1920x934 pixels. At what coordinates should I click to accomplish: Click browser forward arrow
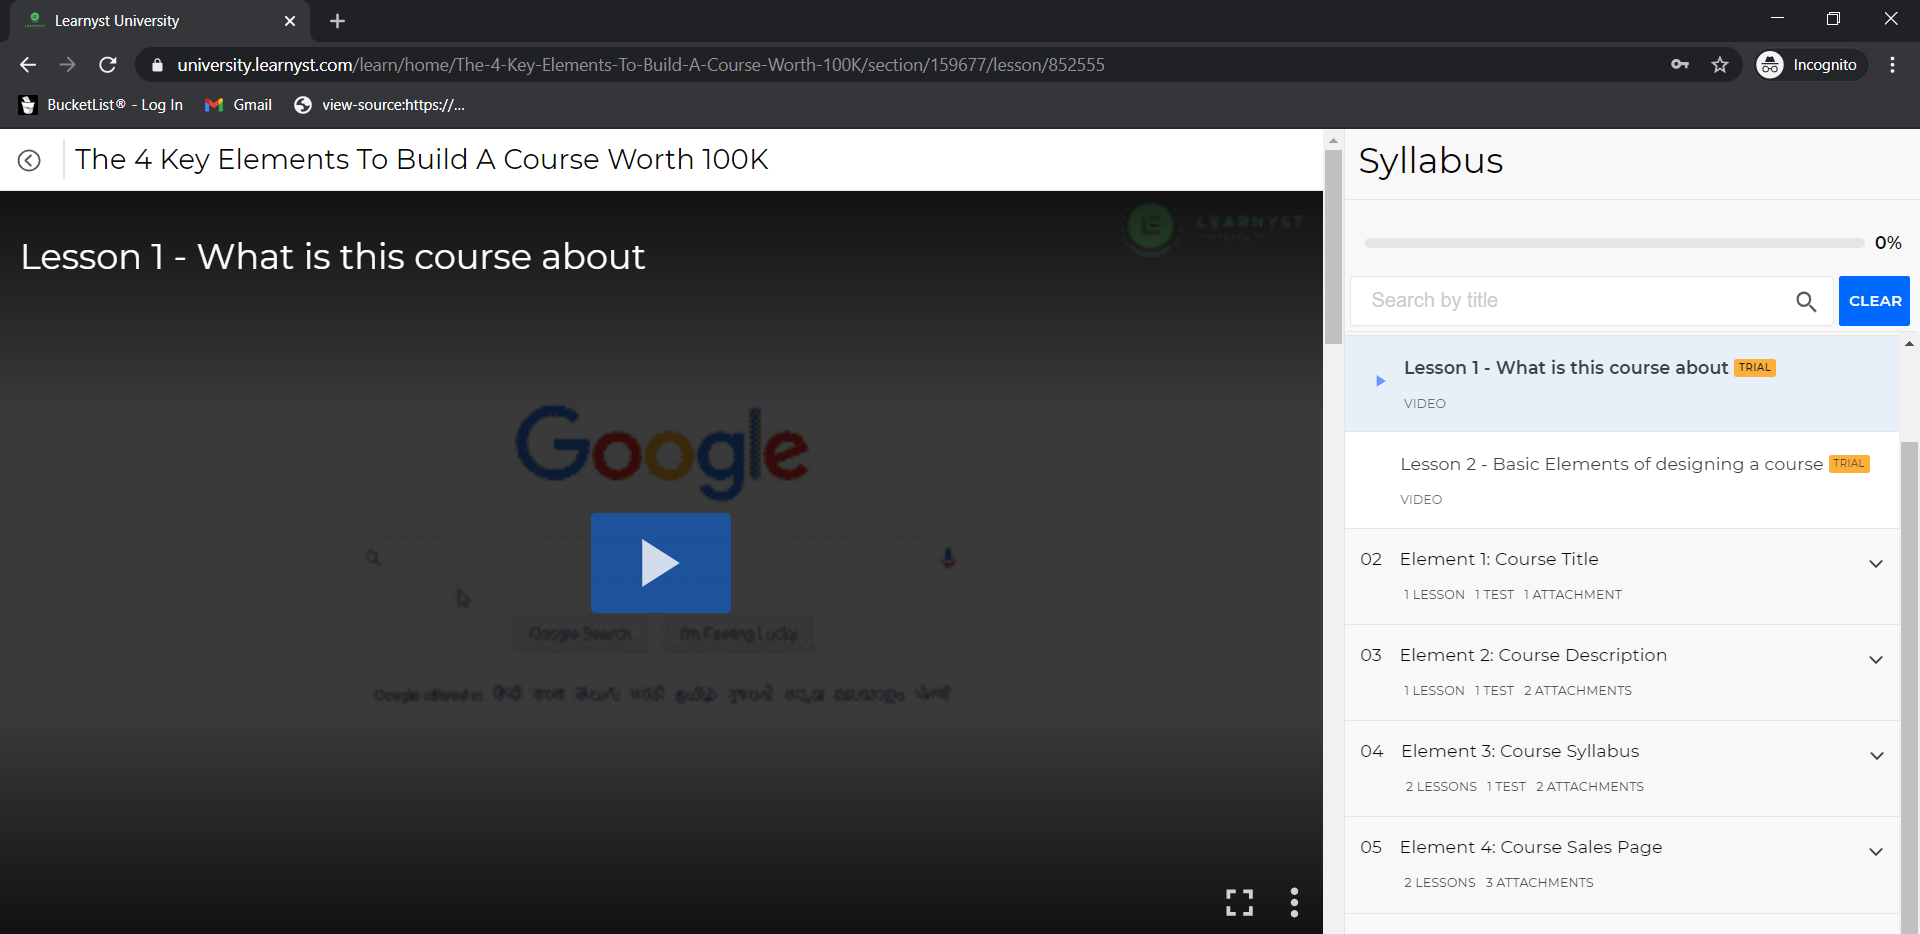[x=68, y=65]
